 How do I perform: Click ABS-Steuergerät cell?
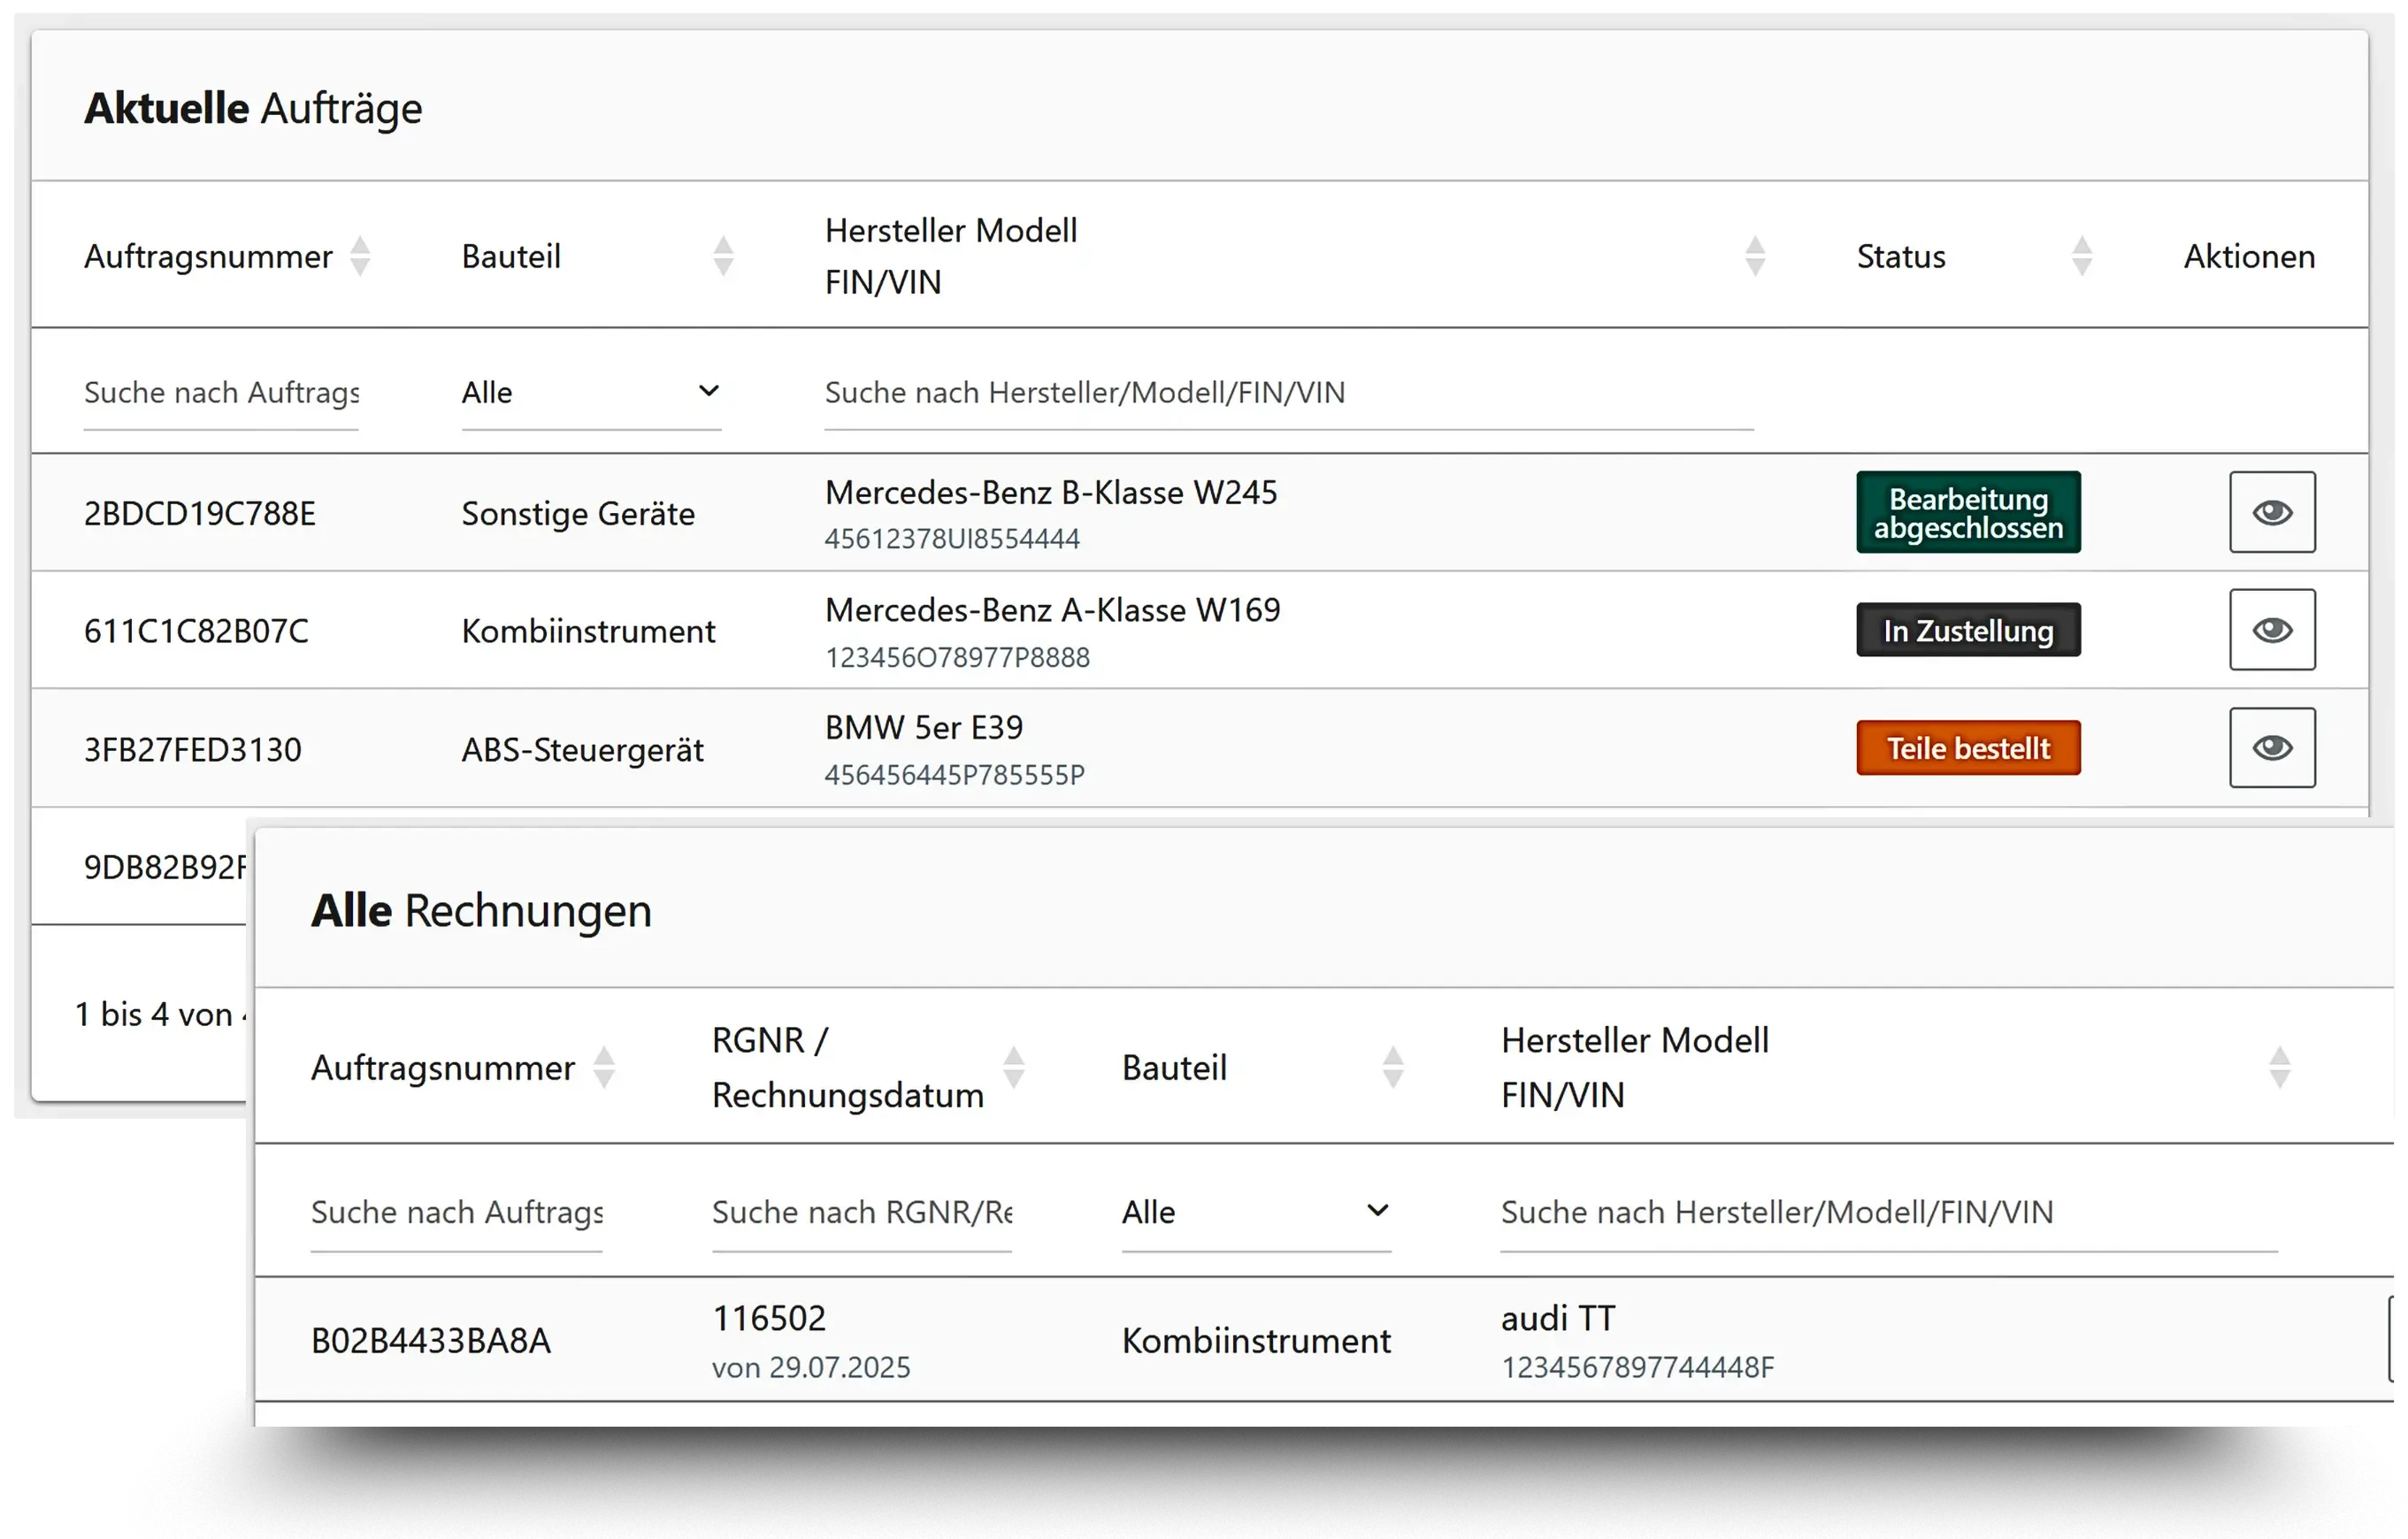[x=582, y=749]
